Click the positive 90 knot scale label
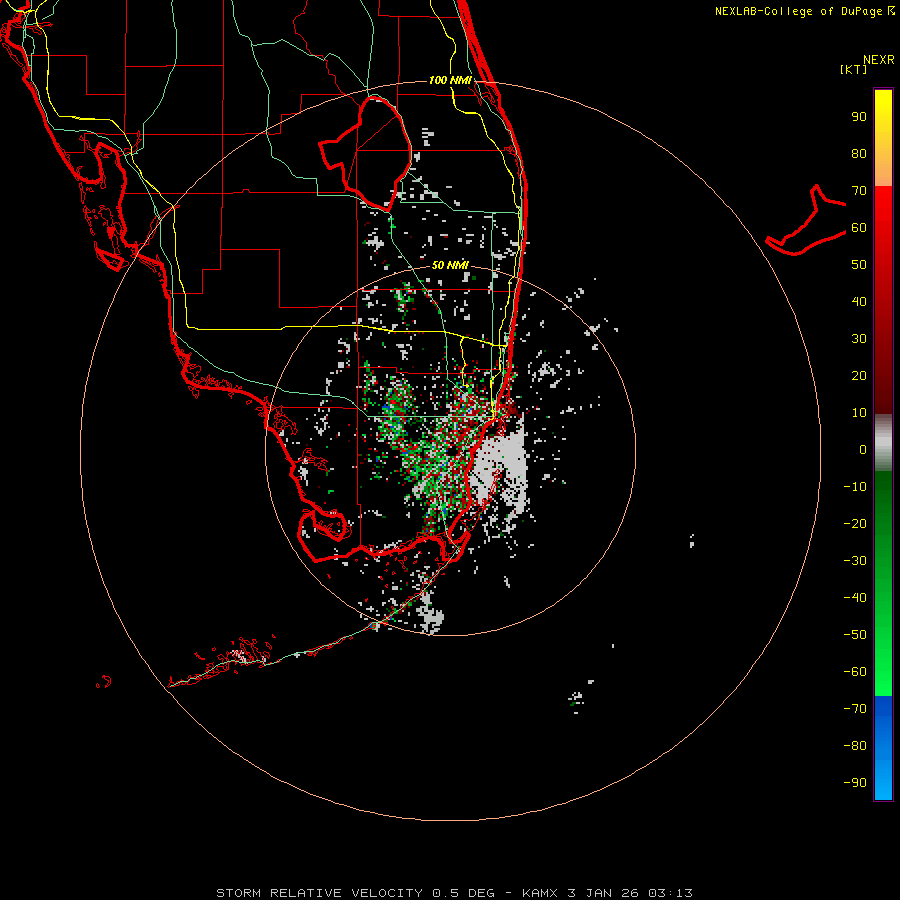This screenshot has width=900, height=900. (859, 117)
